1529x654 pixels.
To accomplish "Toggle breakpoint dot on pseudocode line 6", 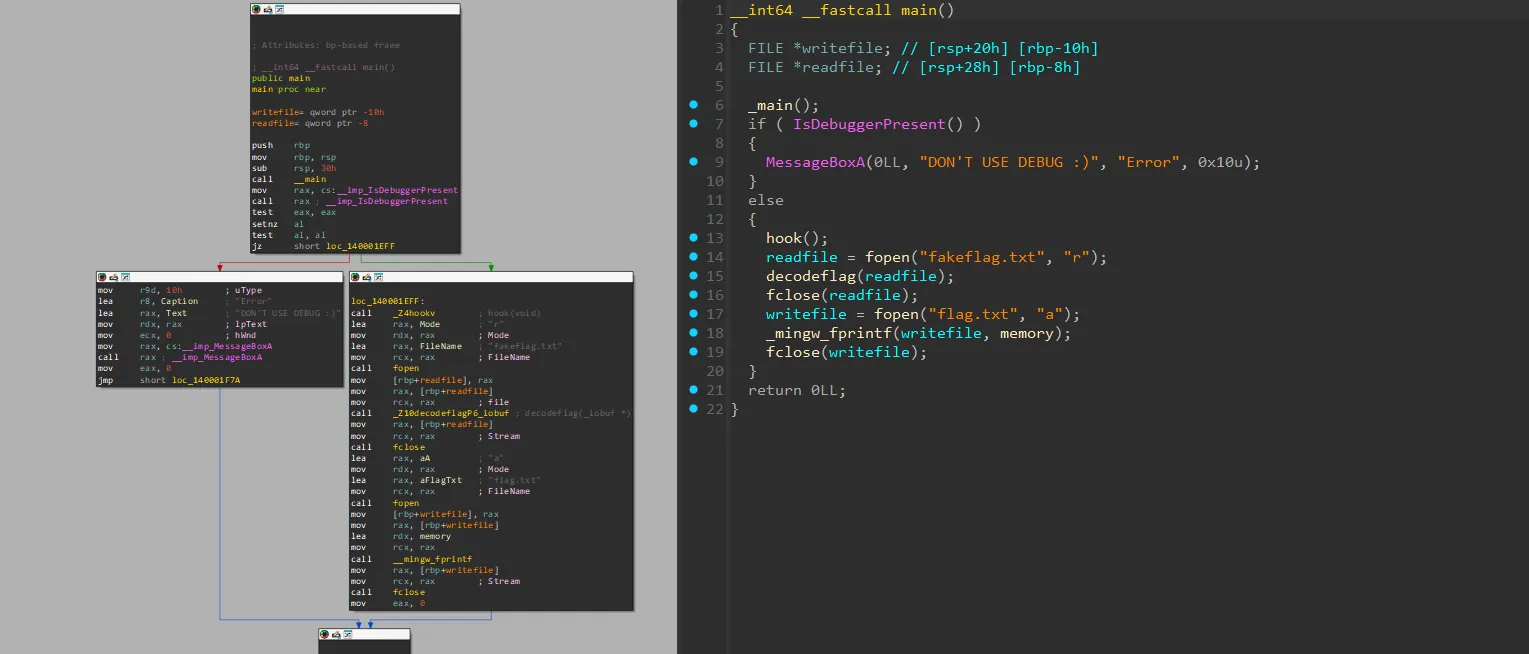I will point(692,105).
